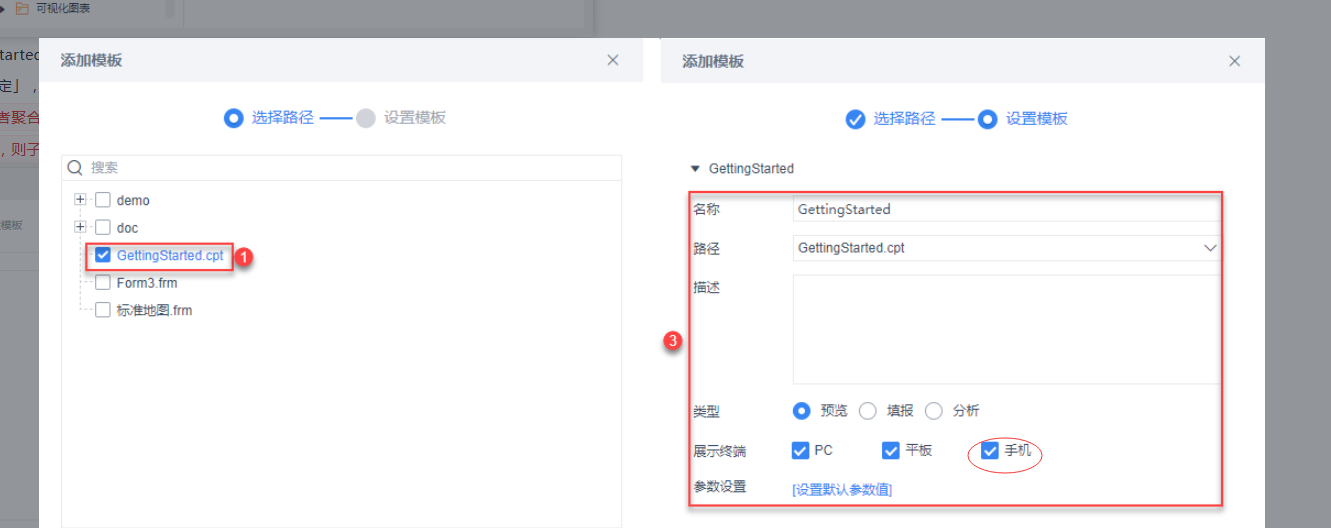1331x528 pixels.
Task: Click the search magnifier icon
Action: (x=75, y=167)
